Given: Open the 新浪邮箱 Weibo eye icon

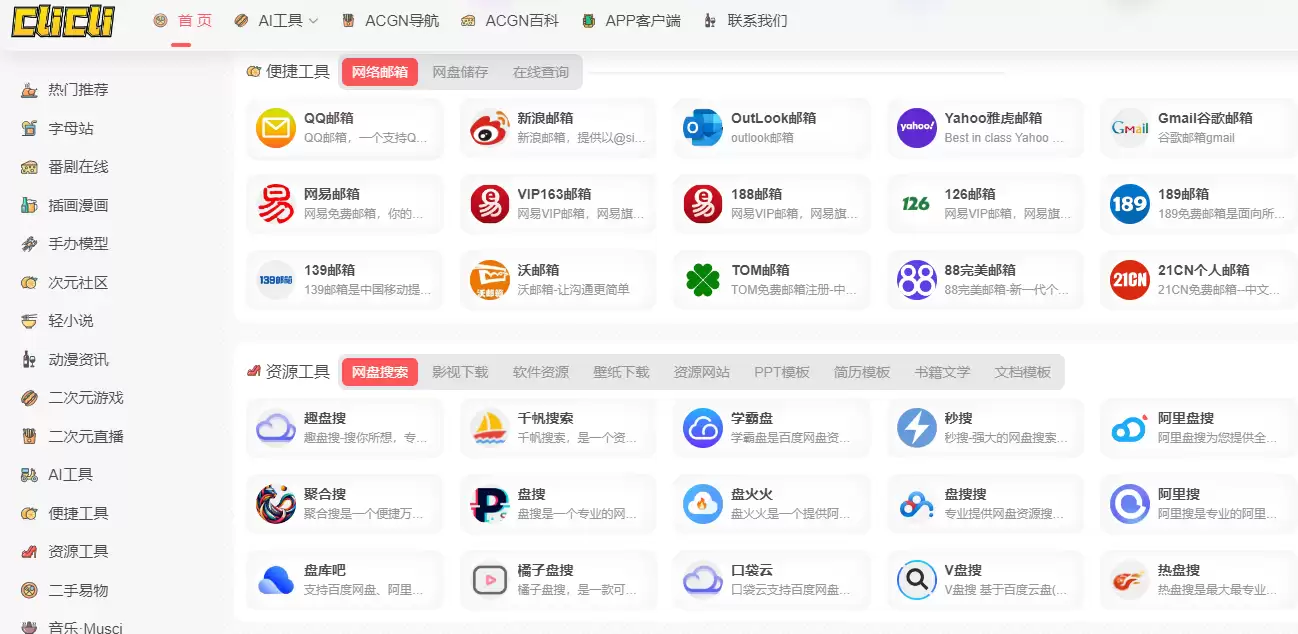Looking at the screenshot, I should 489,128.
